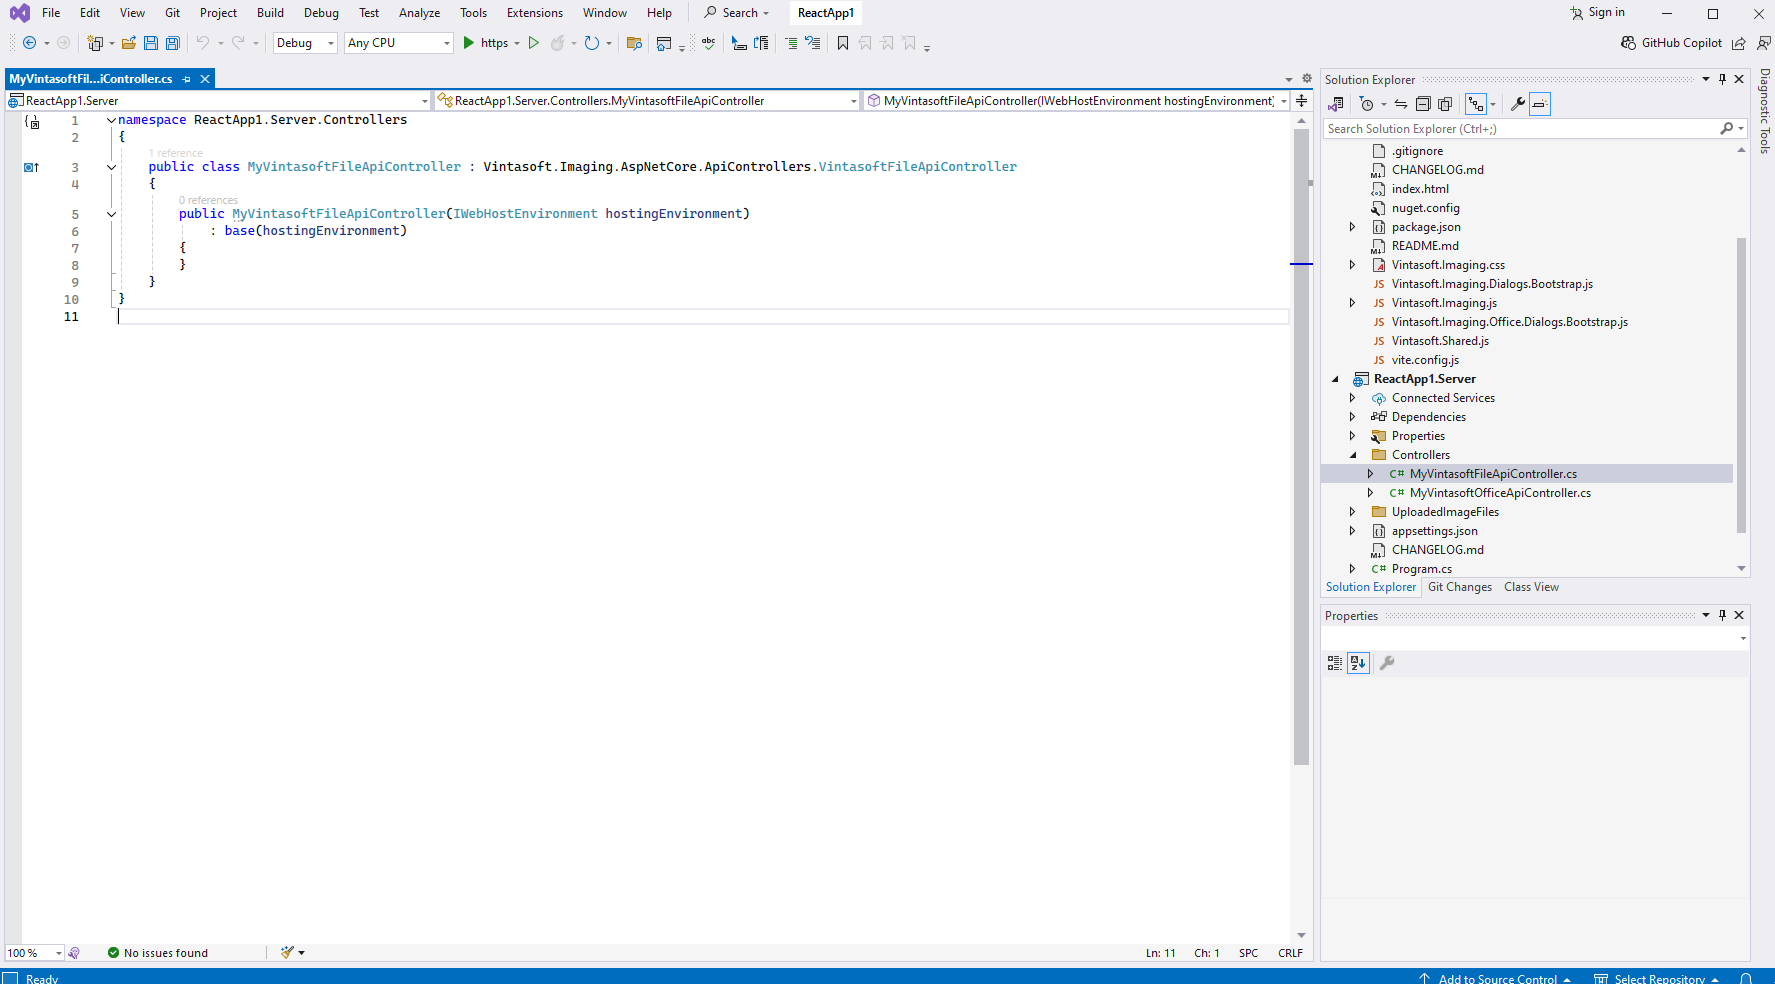Toggle the preview selected items button
This screenshot has height=984, width=1775.
pos(1540,104)
